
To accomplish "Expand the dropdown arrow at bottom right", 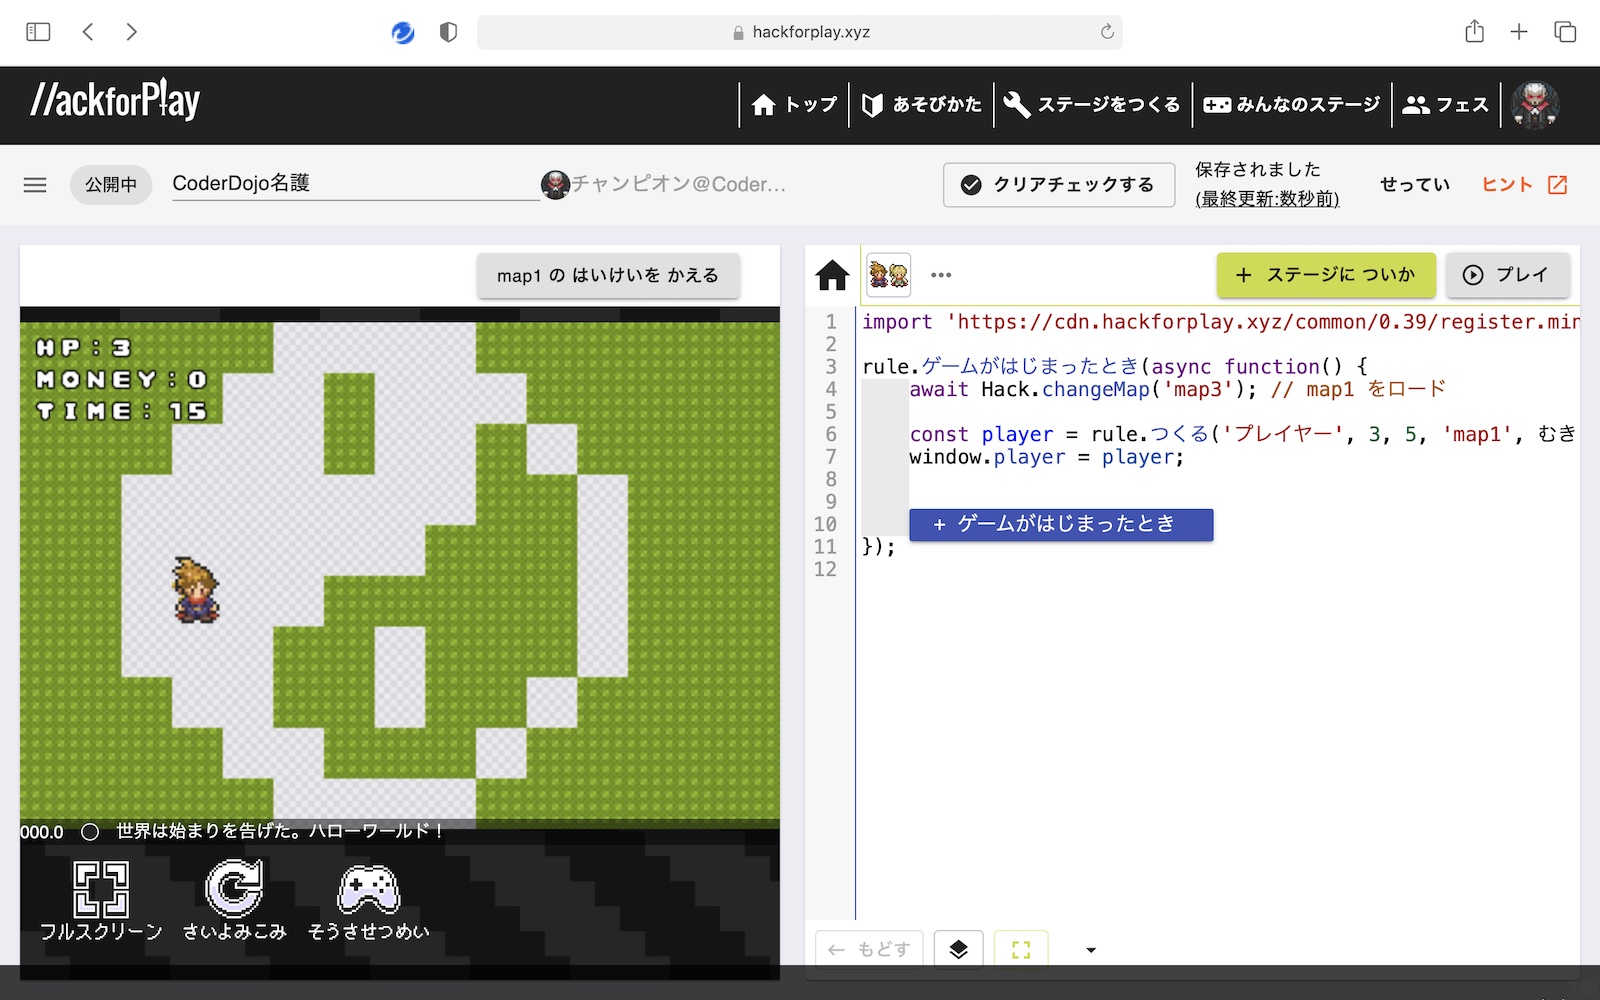I will [1091, 949].
